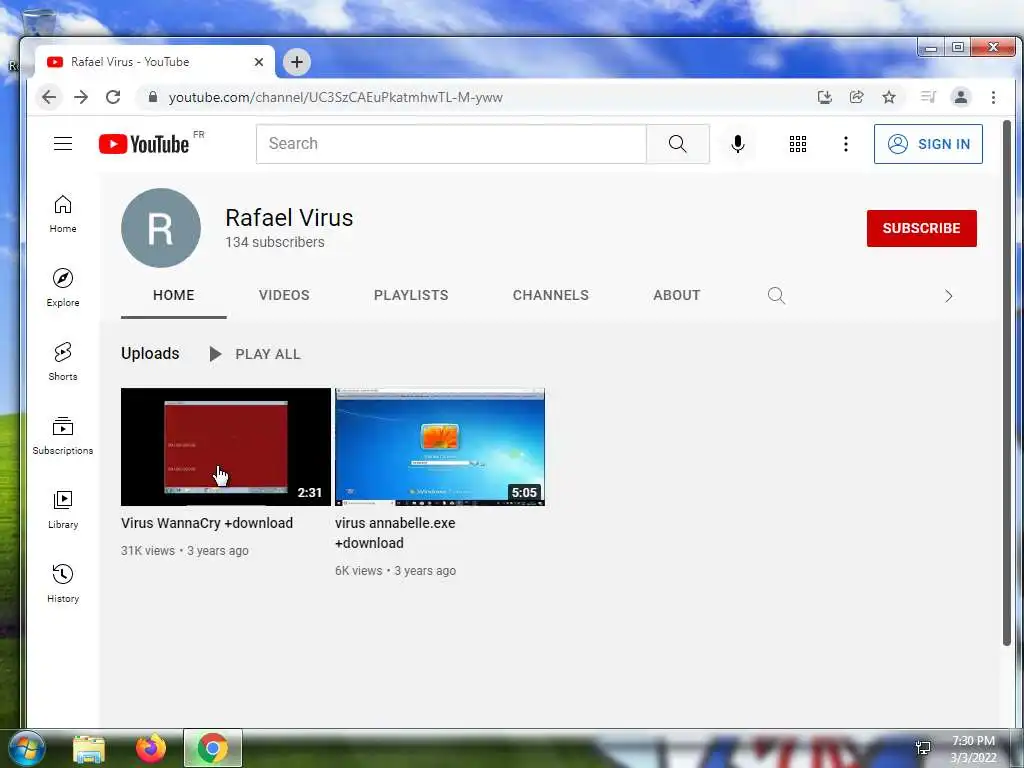
Task: Open Home in the sidebar
Action: [63, 214]
